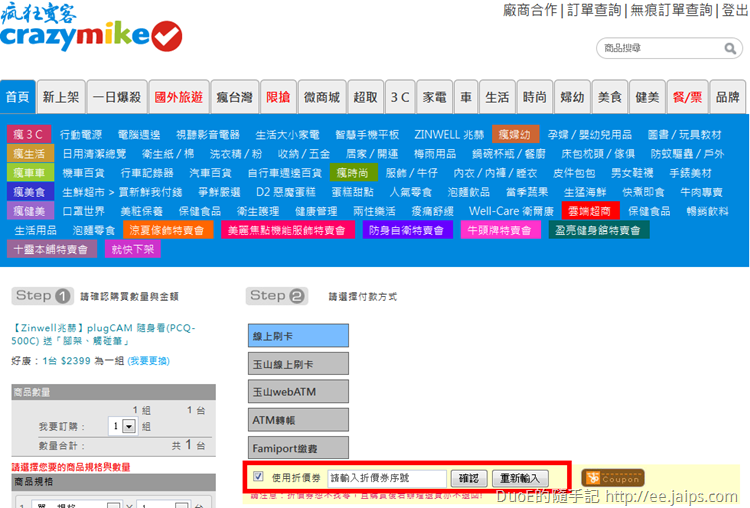Toggle the 使用折價券 checkbox

click(258, 476)
